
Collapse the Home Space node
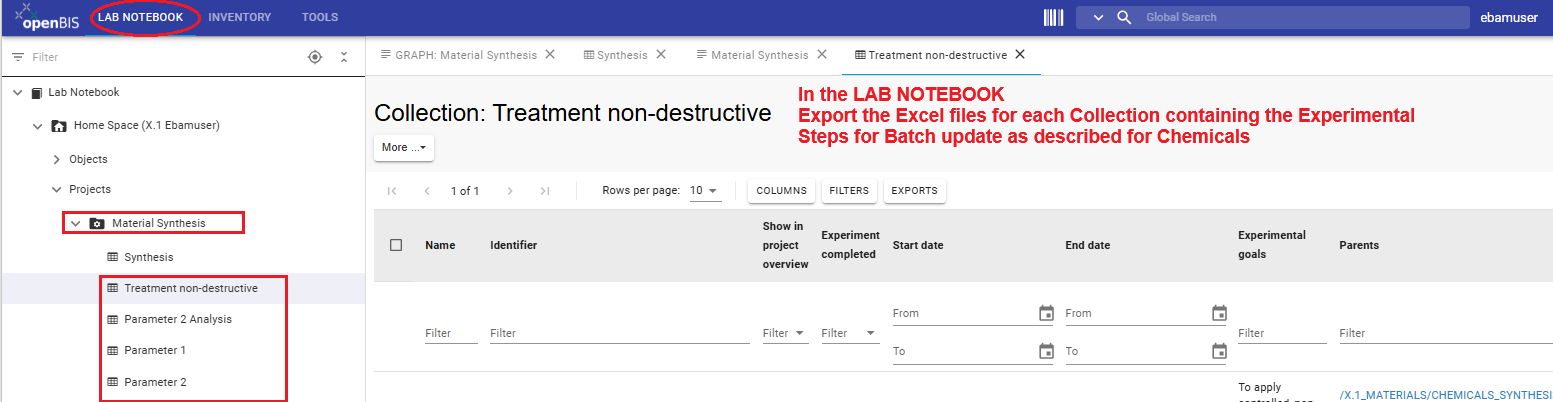pyautogui.click(x=38, y=126)
